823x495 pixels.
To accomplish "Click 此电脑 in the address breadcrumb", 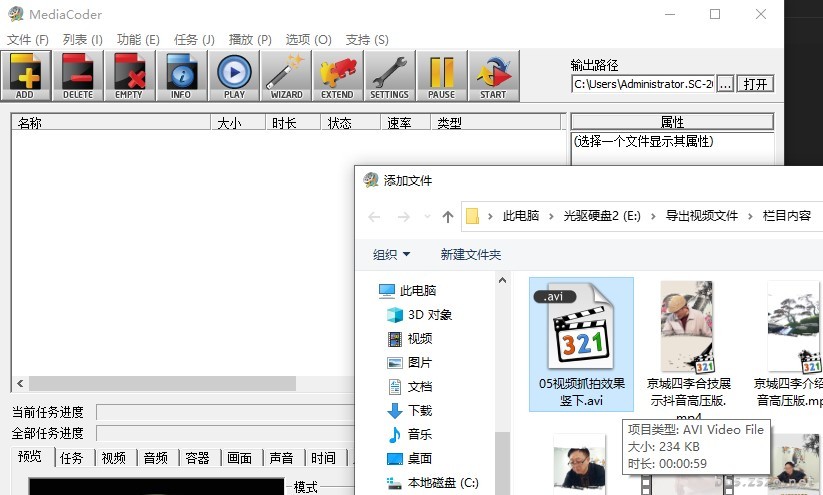I will tap(521, 216).
